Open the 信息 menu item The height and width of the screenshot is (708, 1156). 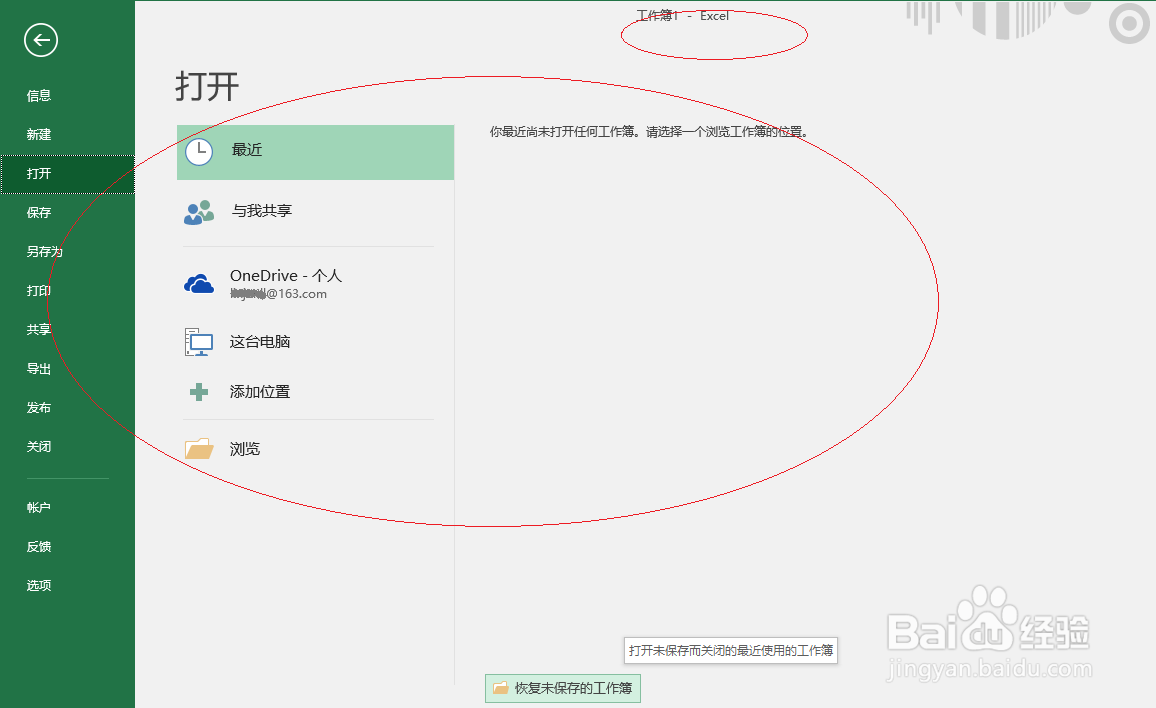pos(39,96)
